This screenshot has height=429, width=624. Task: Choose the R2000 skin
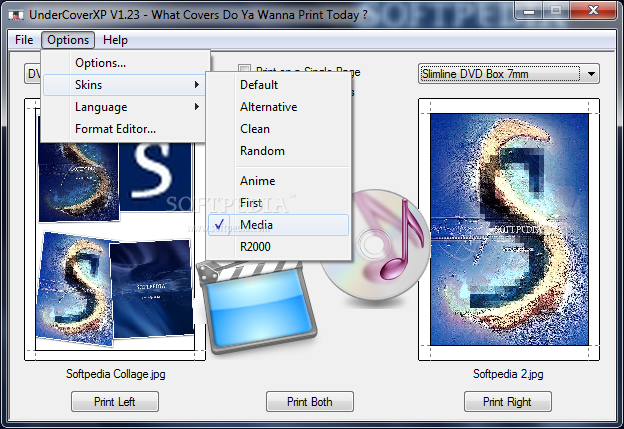pos(279,247)
